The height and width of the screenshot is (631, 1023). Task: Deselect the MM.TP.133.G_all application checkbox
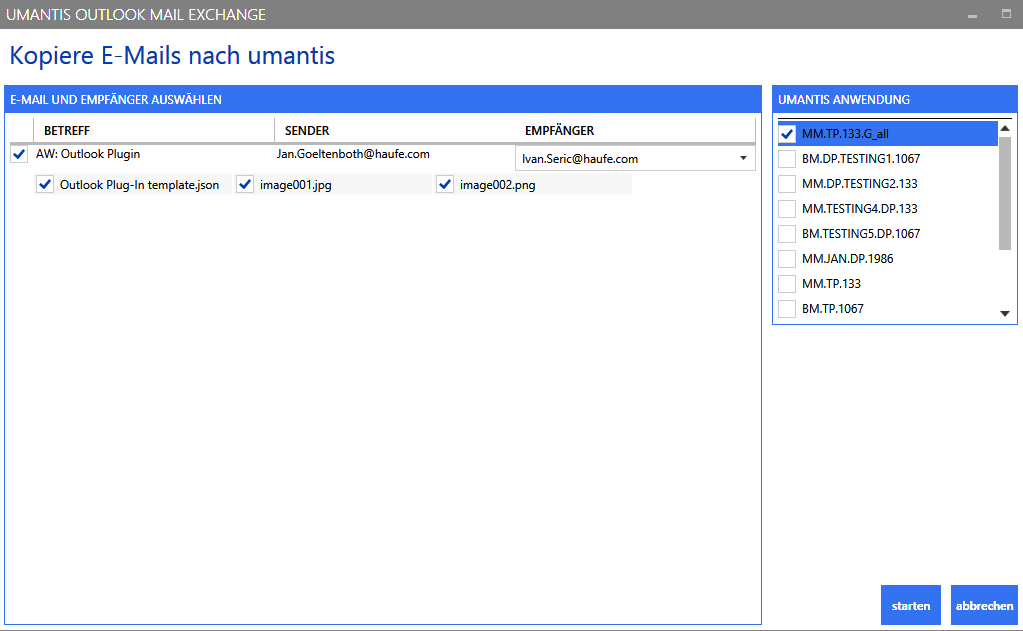coord(787,134)
